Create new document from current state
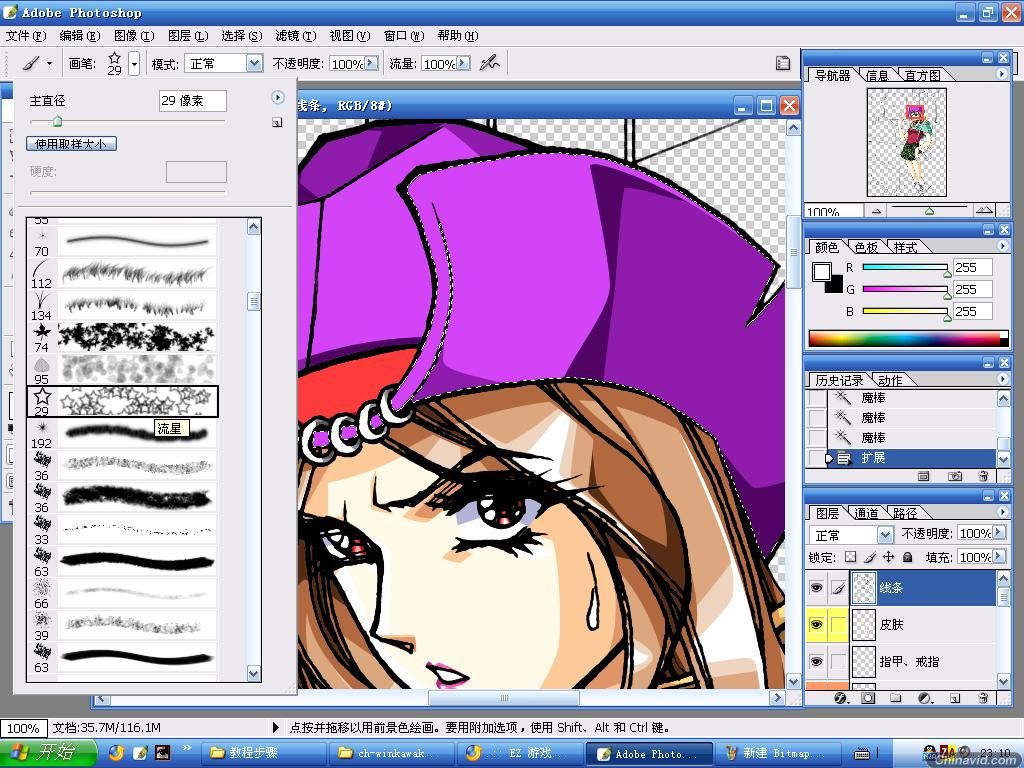Image resolution: width=1024 pixels, height=768 pixels. 923,476
